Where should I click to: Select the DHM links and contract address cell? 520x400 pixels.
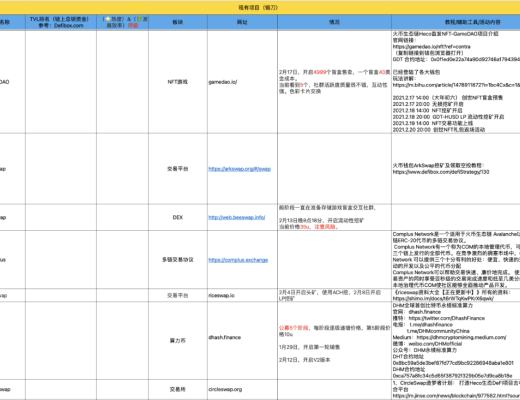point(456,340)
